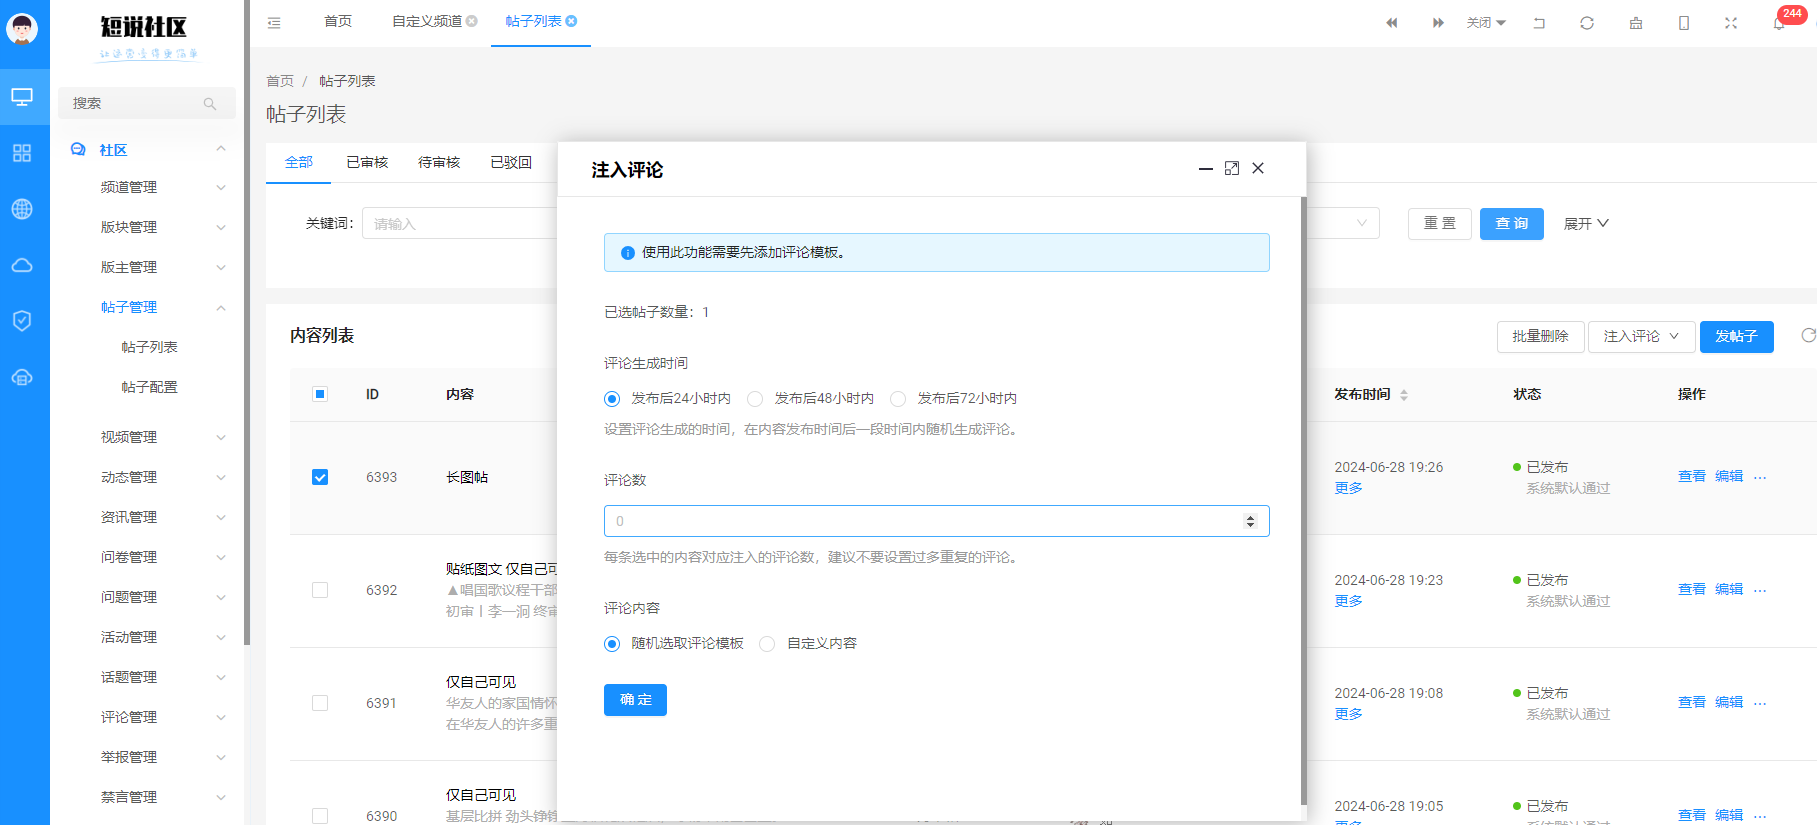Click the mobile device icon in top bar
Screen dimensions: 1817x825
[1684, 23]
